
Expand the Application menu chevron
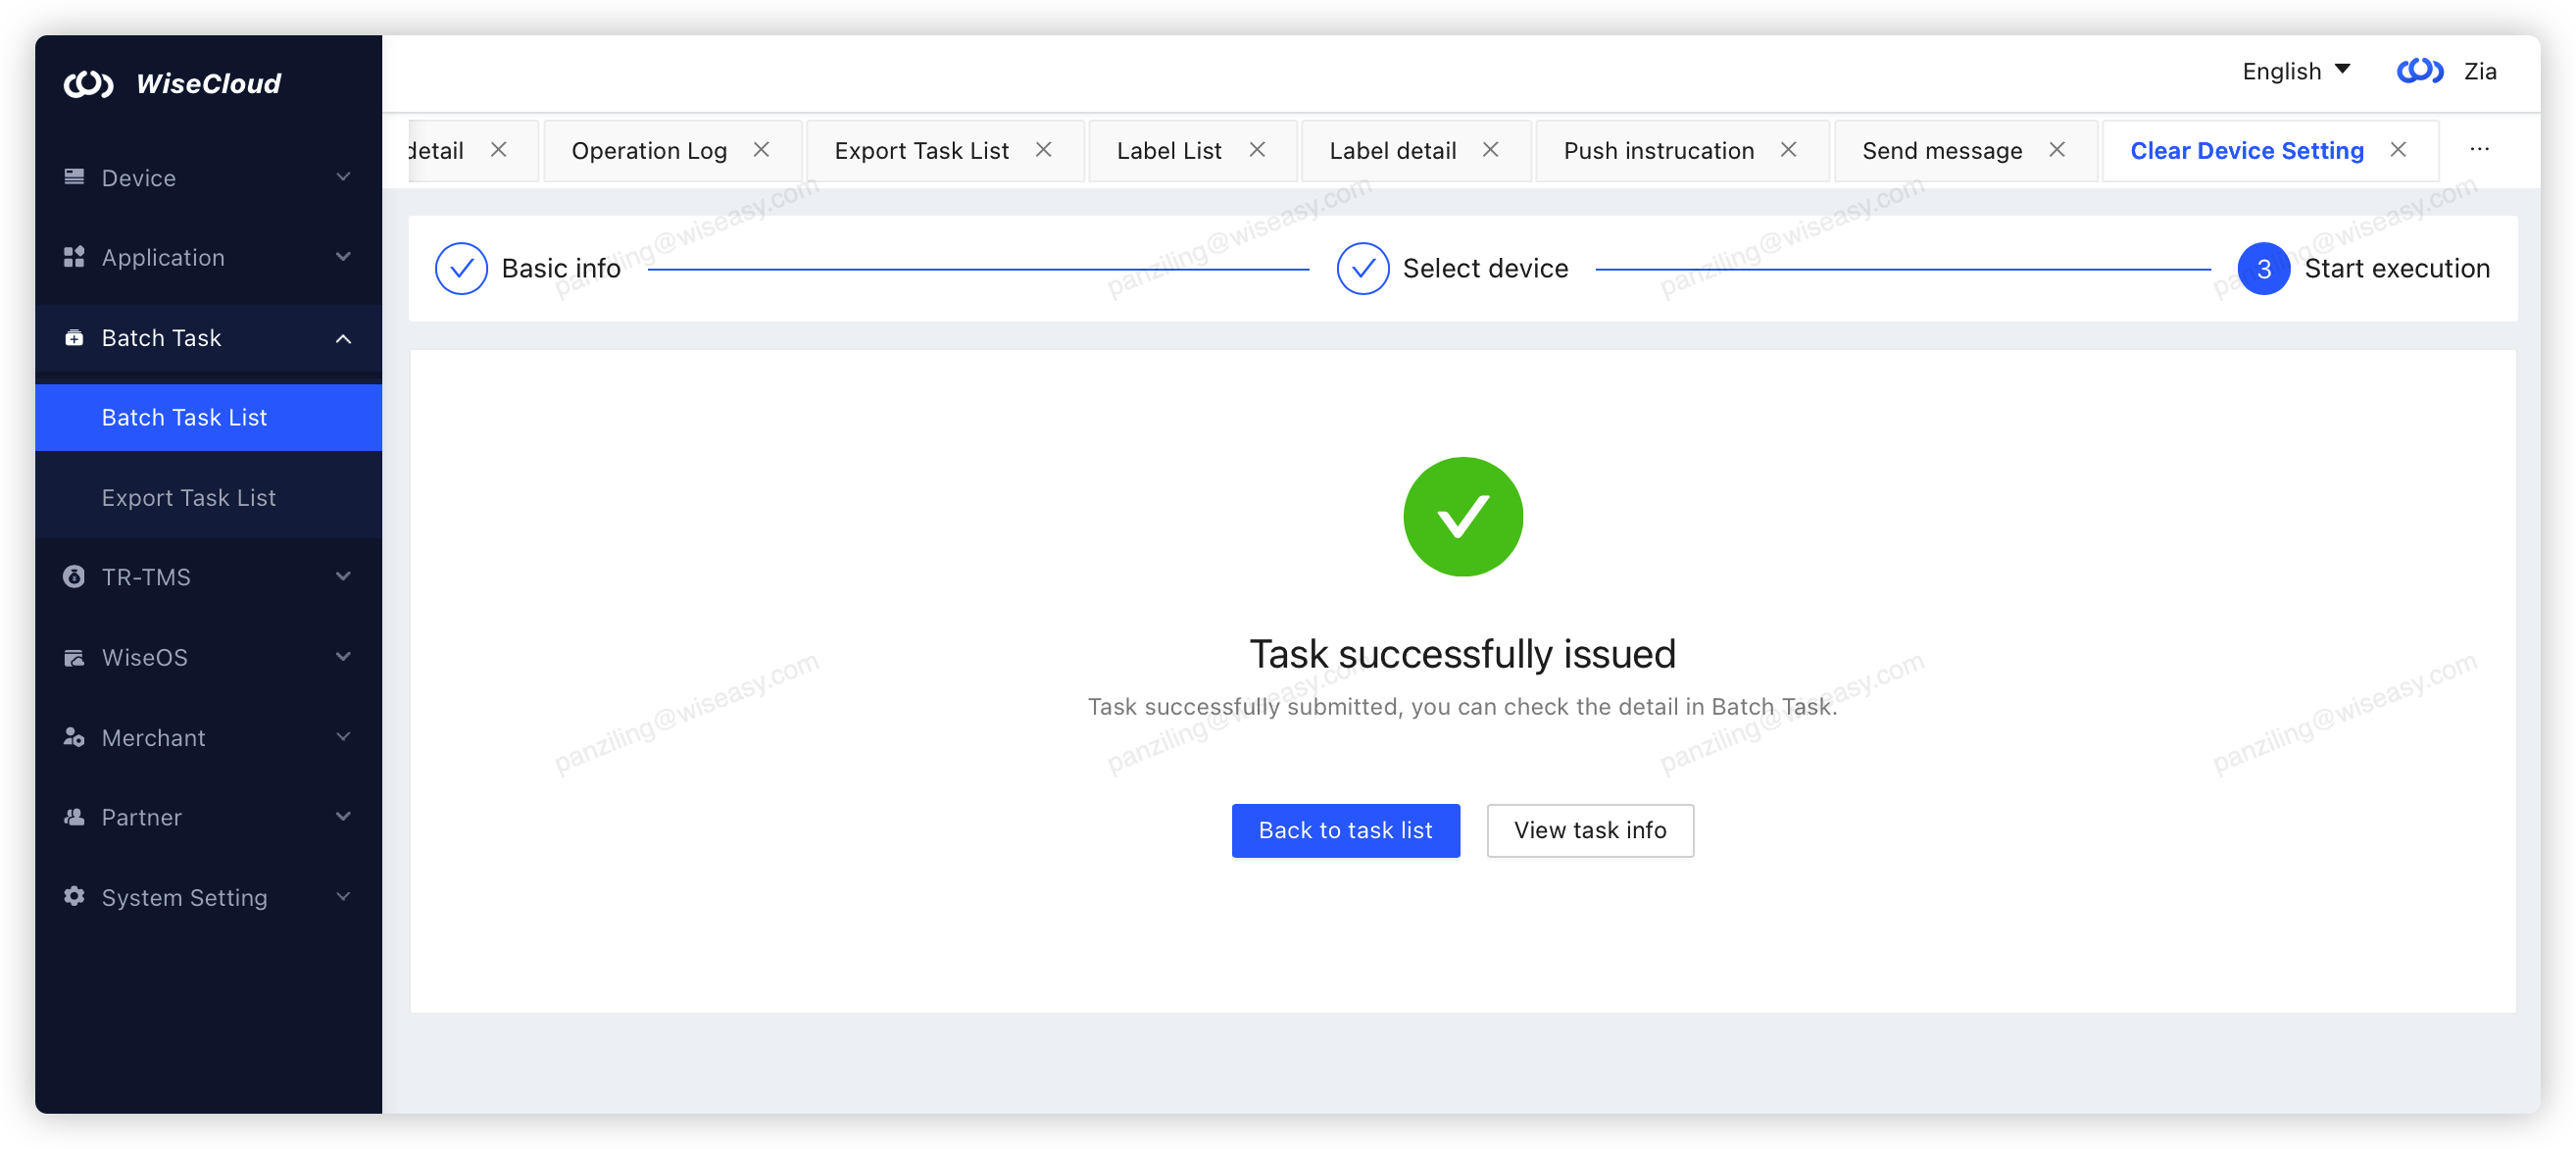[x=343, y=257]
